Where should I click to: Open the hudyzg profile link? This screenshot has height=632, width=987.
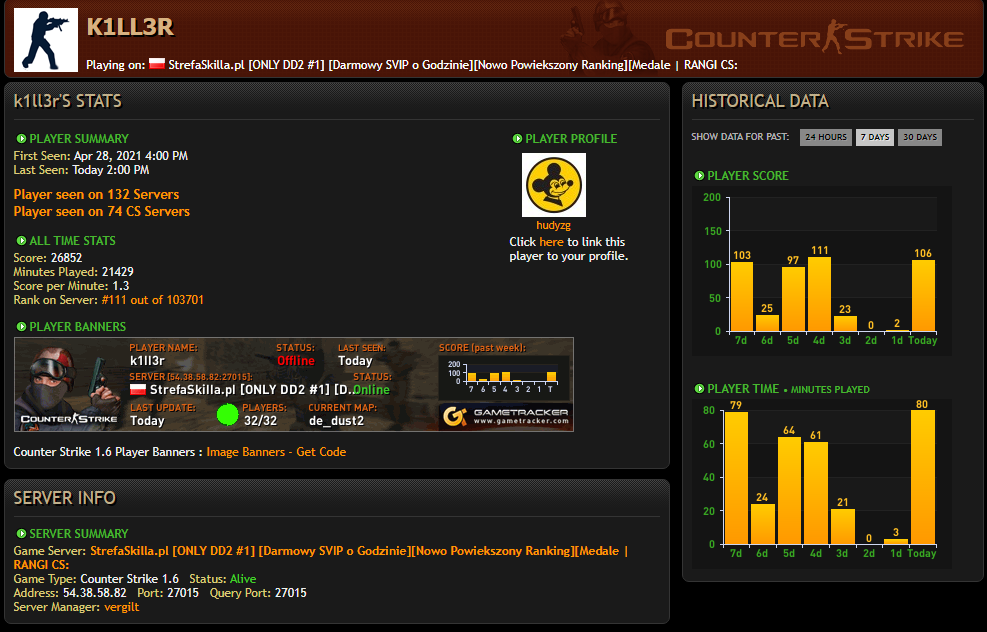pyautogui.click(x=553, y=225)
